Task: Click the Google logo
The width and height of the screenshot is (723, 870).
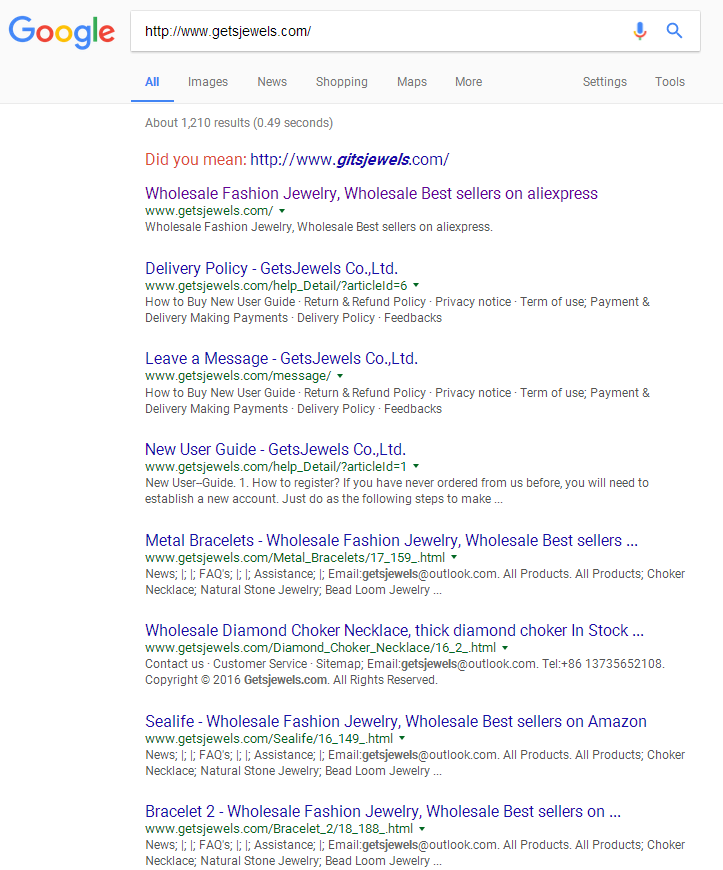Action: (62, 32)
